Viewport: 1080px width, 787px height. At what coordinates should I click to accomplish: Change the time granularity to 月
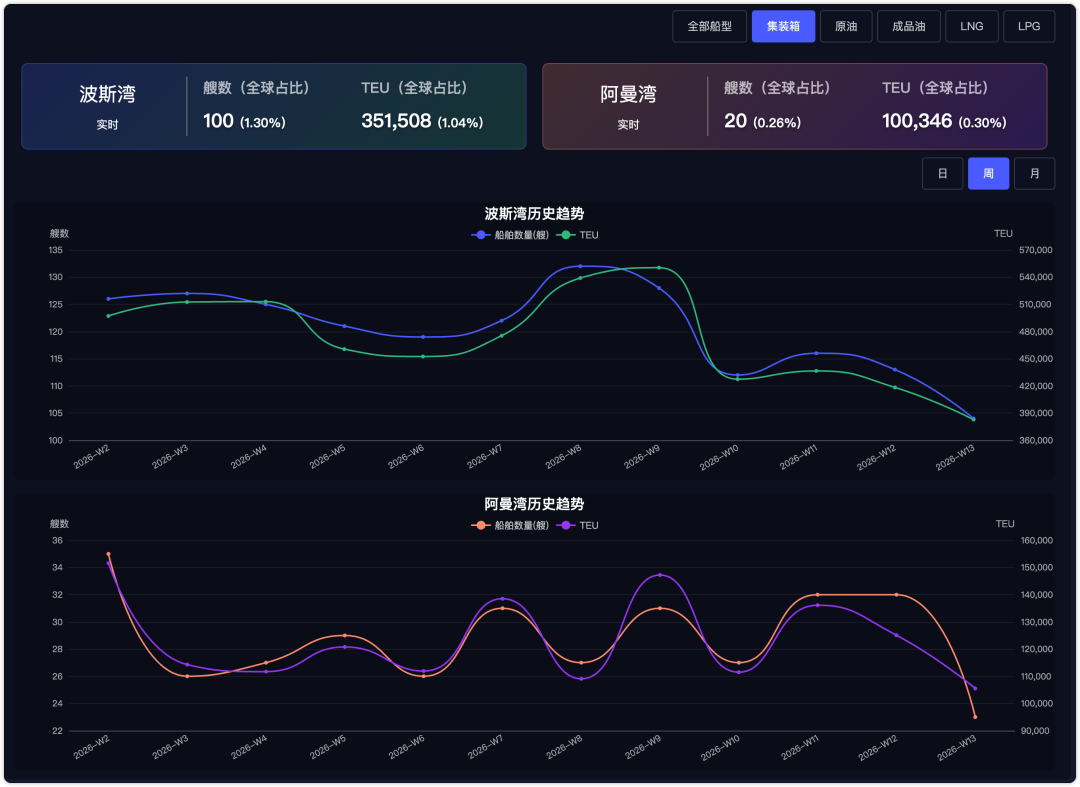point(1034,174)
